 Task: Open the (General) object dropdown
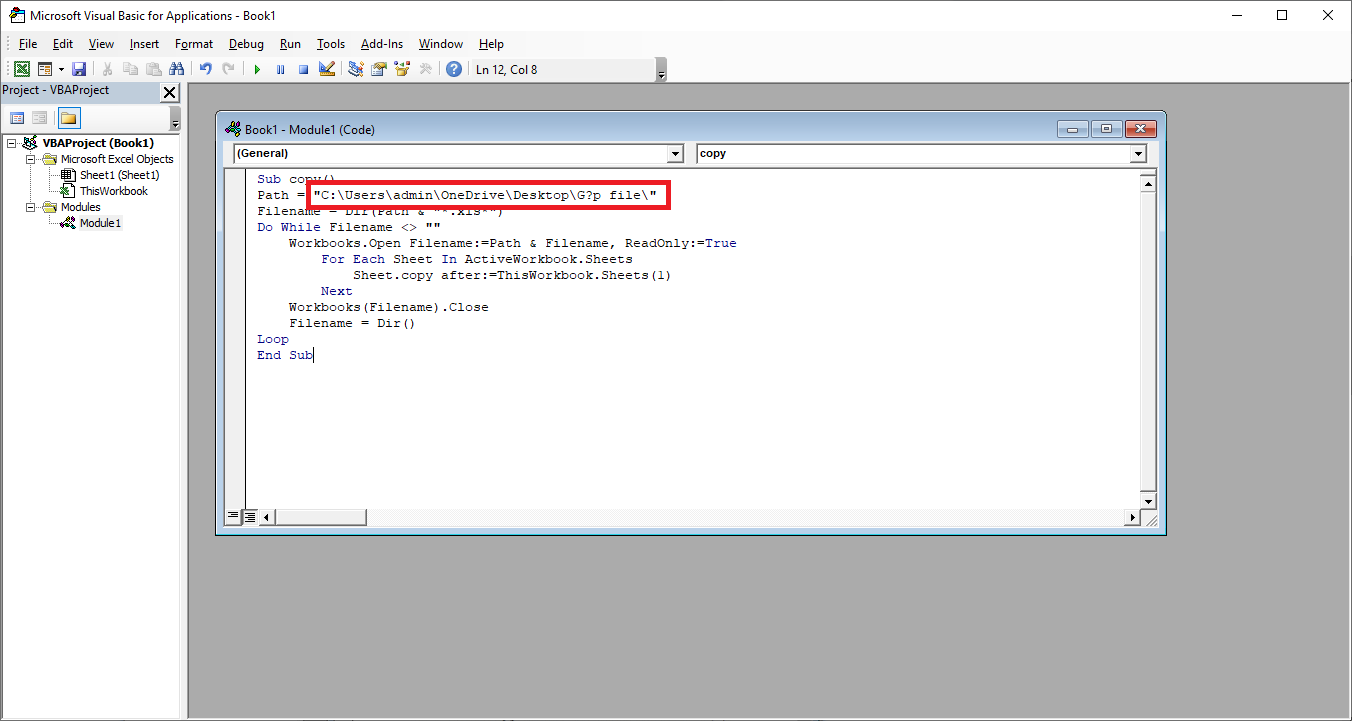675,154
